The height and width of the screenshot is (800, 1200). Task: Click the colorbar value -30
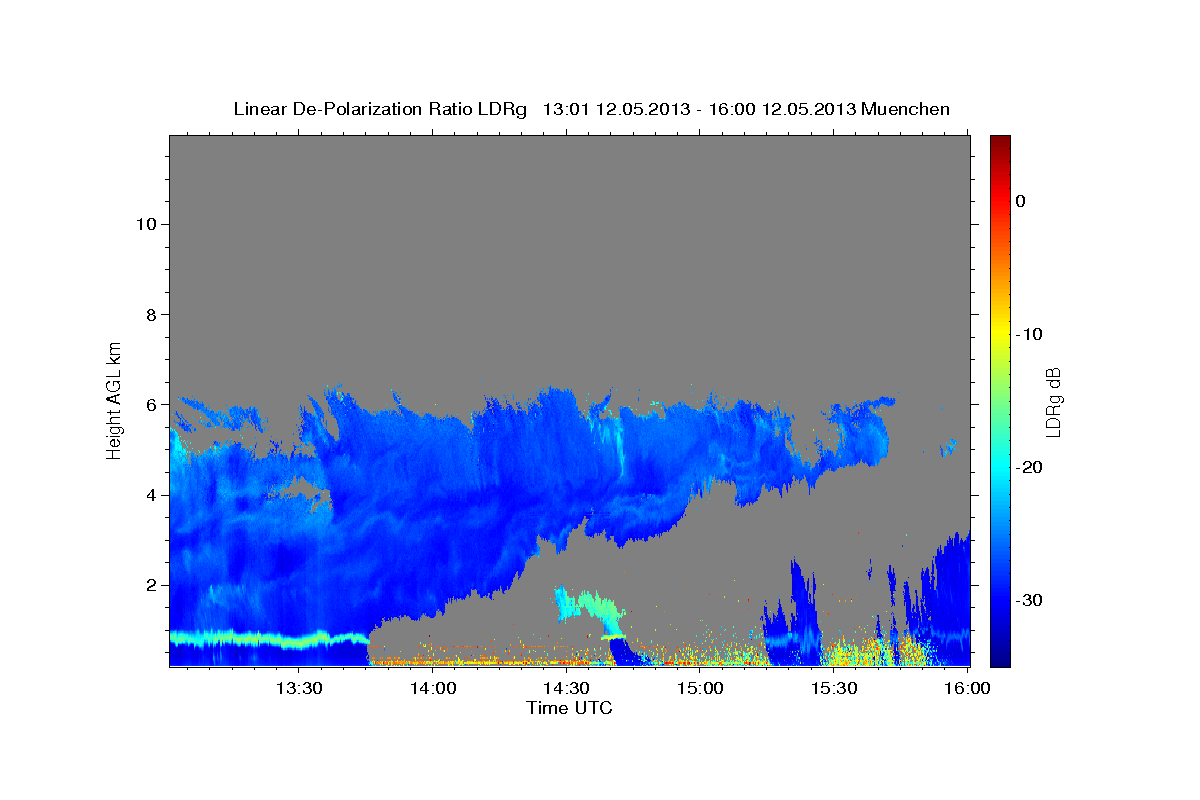1029,600
